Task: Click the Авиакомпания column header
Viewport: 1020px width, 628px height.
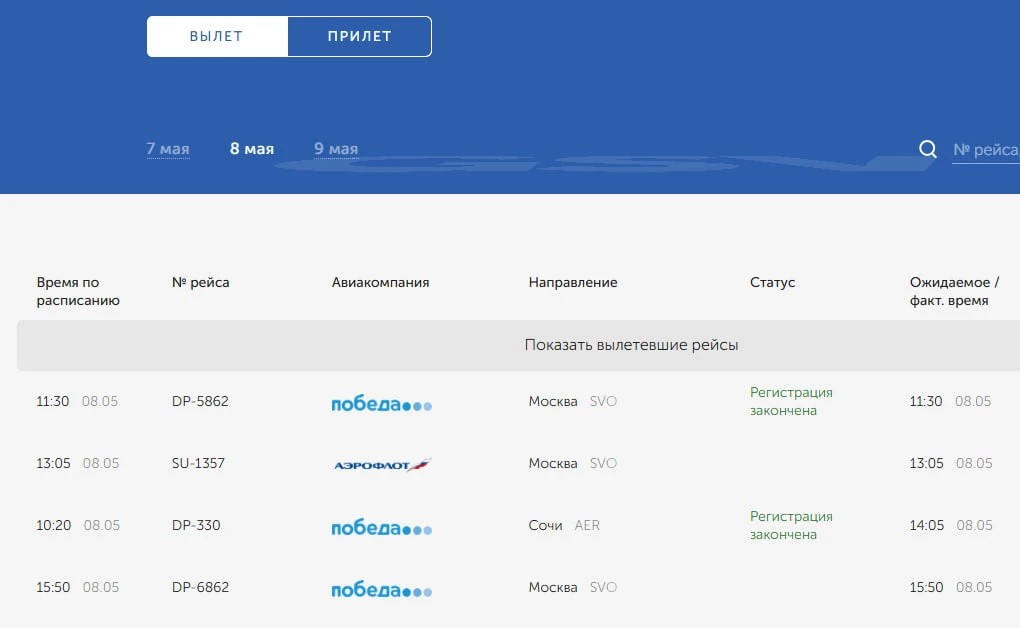Action: pyautogui.click(x=381, y=282)
